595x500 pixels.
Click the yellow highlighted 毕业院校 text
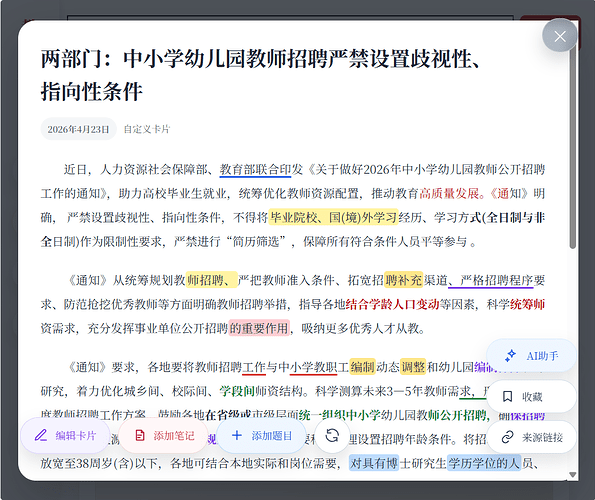(x=294, y=217)
